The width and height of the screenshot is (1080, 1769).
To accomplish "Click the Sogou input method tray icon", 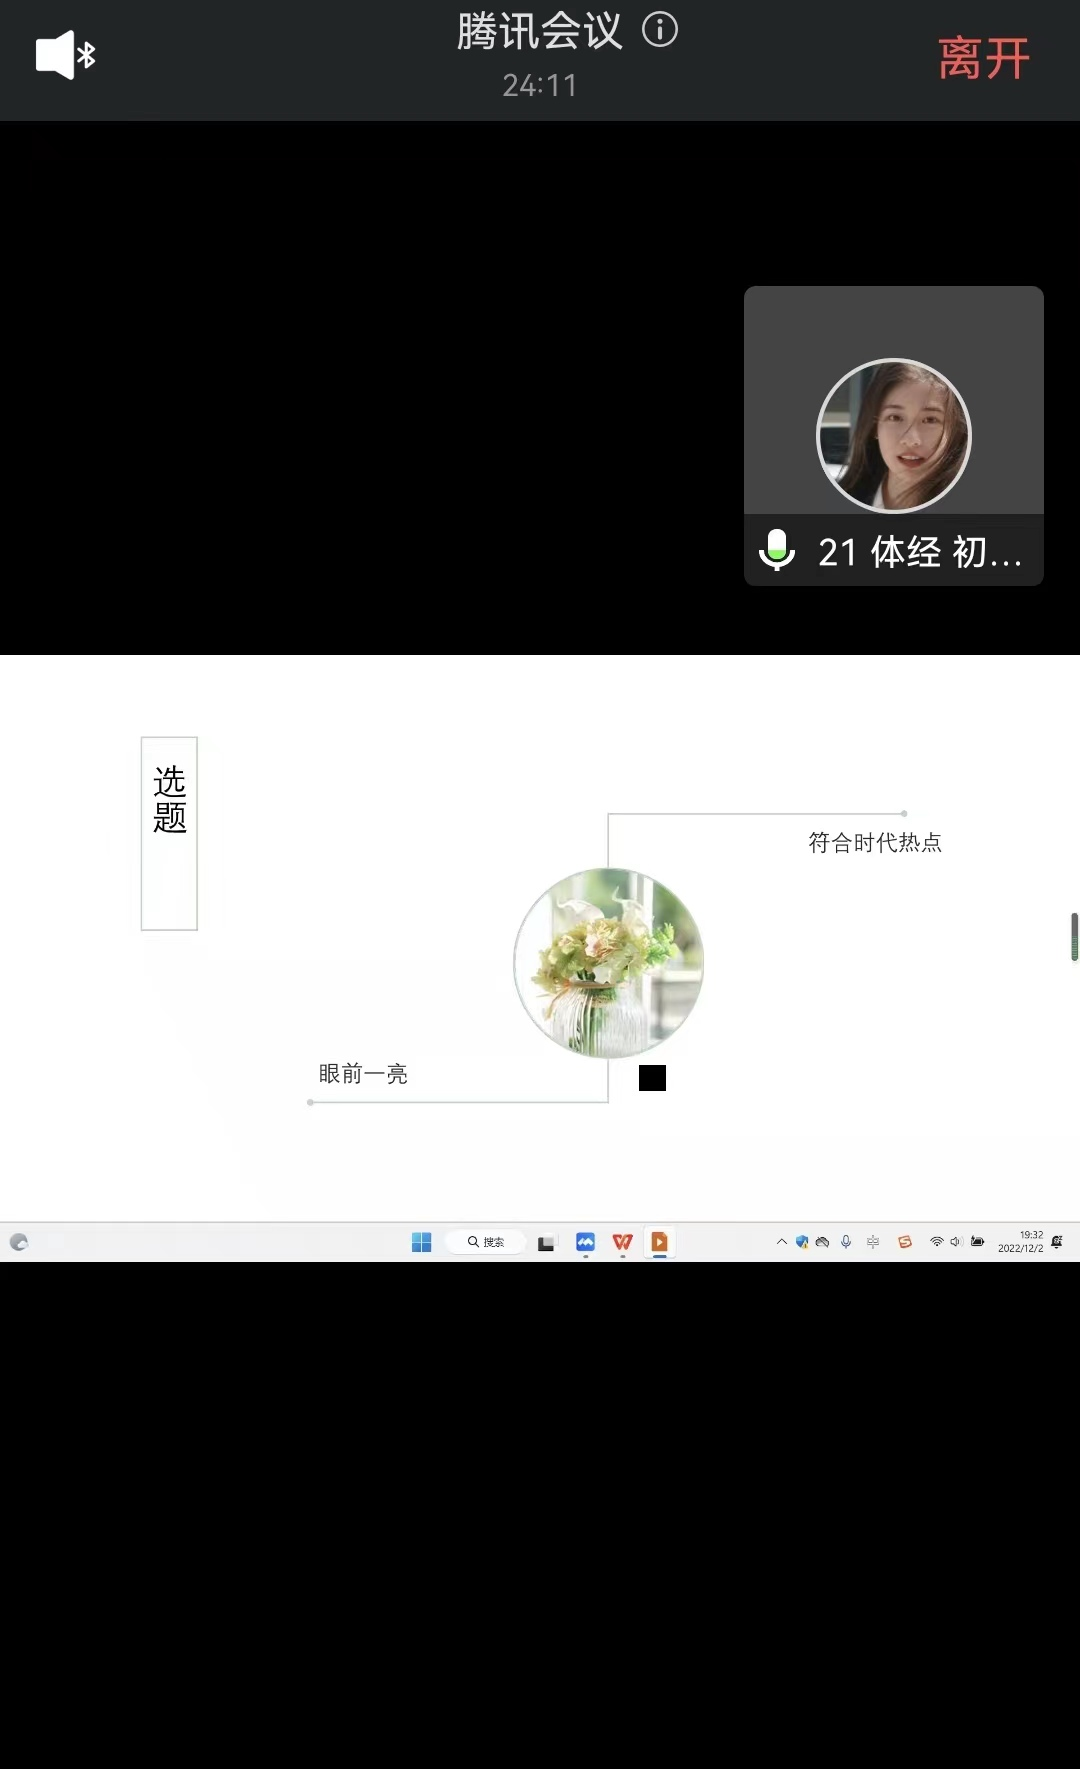I will coord(905,1242).
